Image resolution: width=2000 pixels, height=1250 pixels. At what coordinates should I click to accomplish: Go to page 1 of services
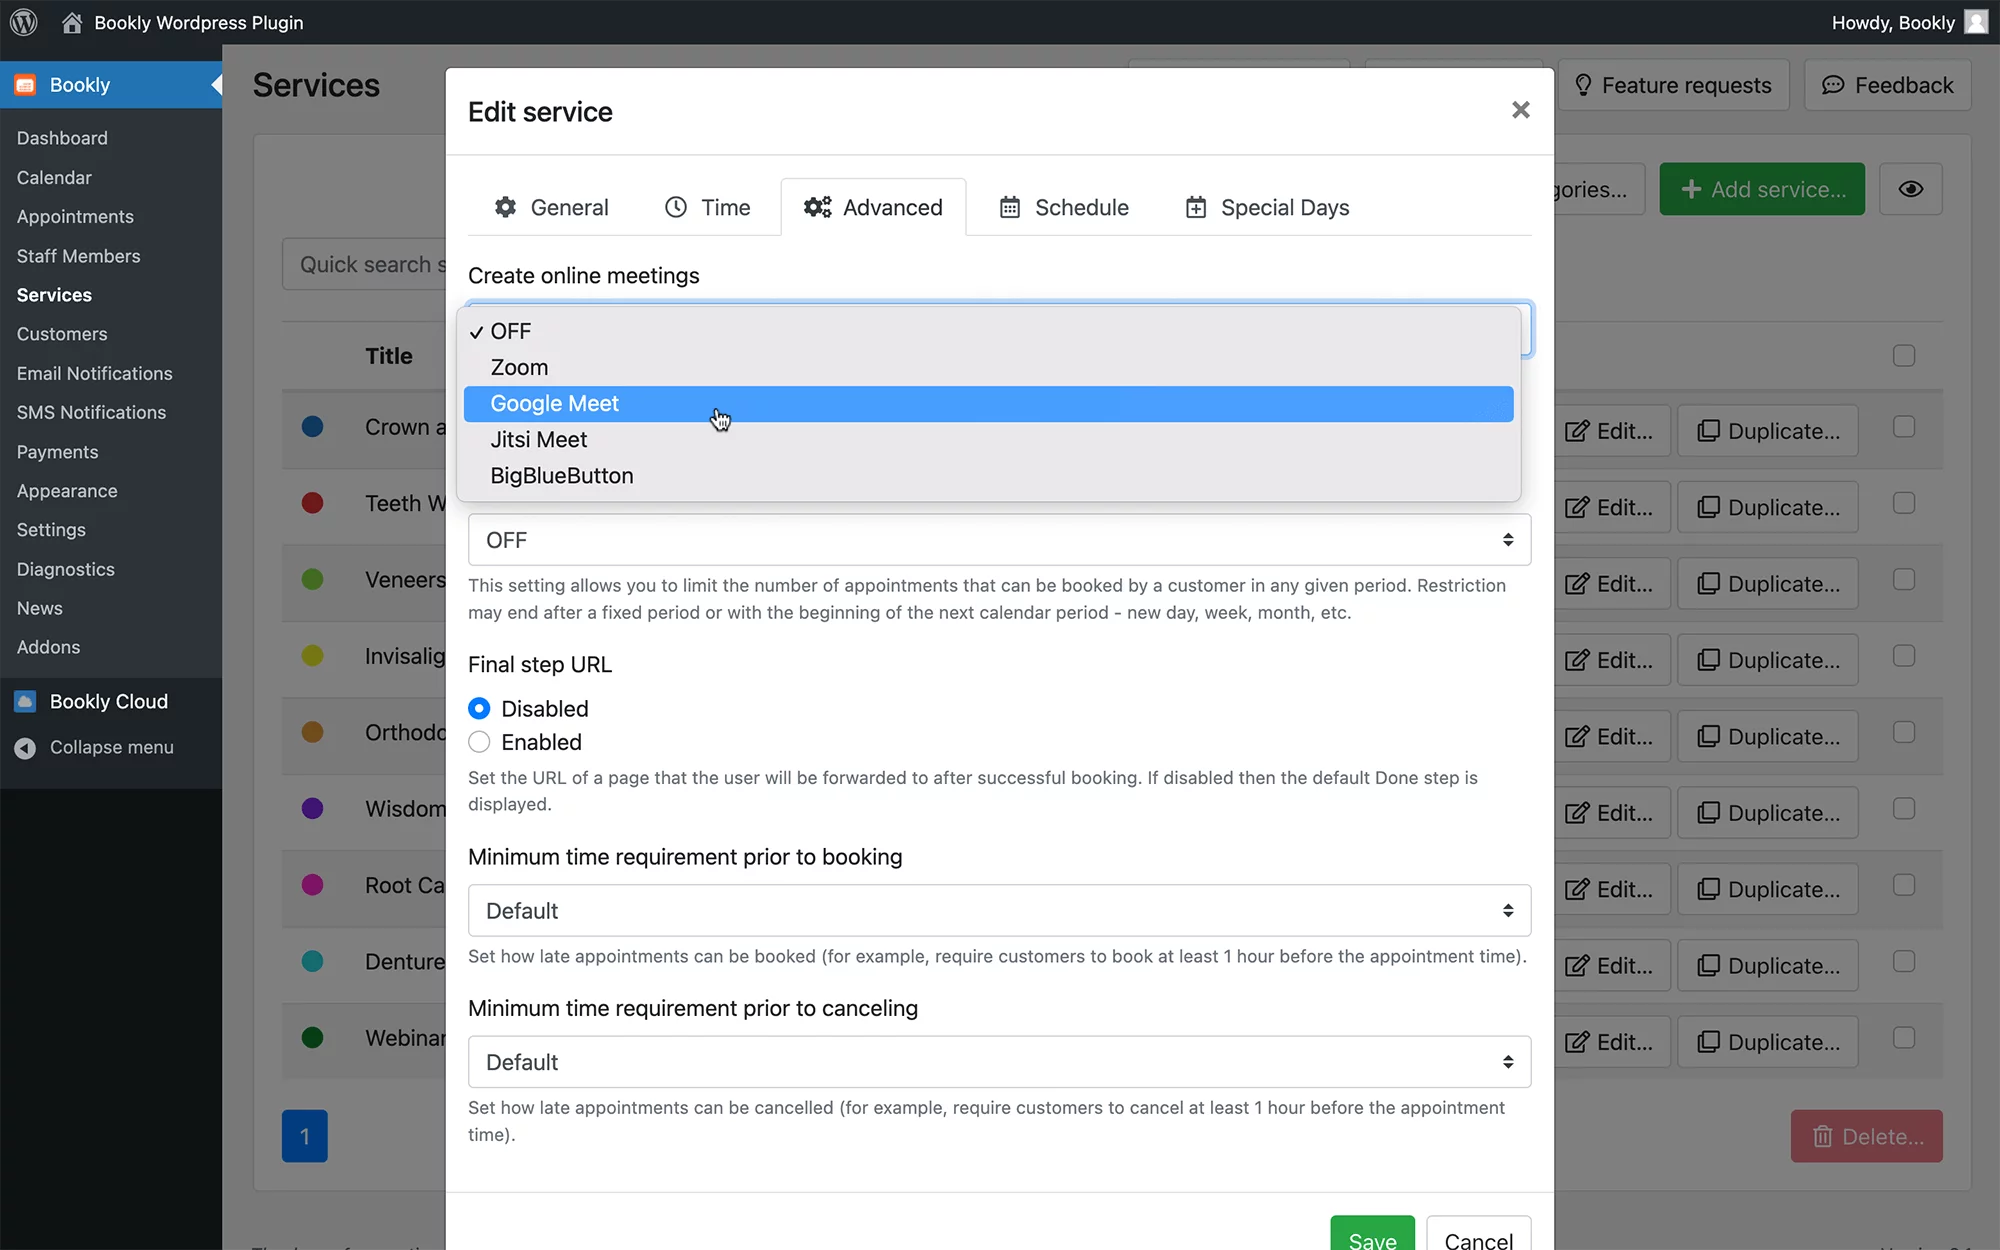coord(305,1136)
